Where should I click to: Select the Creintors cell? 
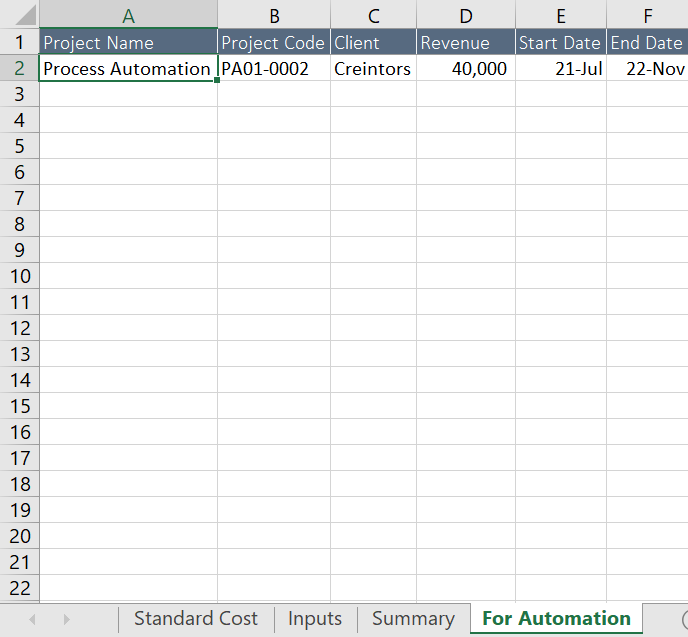click(x=373, y=68)
